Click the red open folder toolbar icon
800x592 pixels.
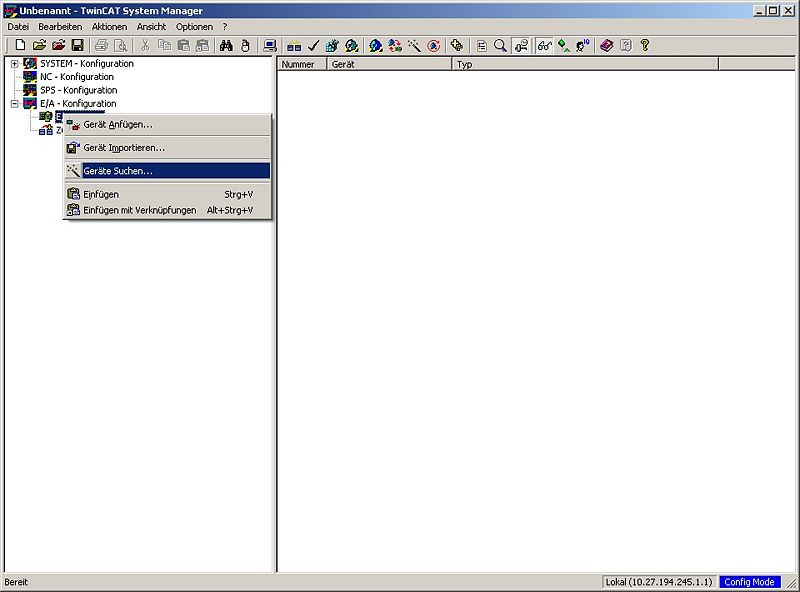[59, 45]
